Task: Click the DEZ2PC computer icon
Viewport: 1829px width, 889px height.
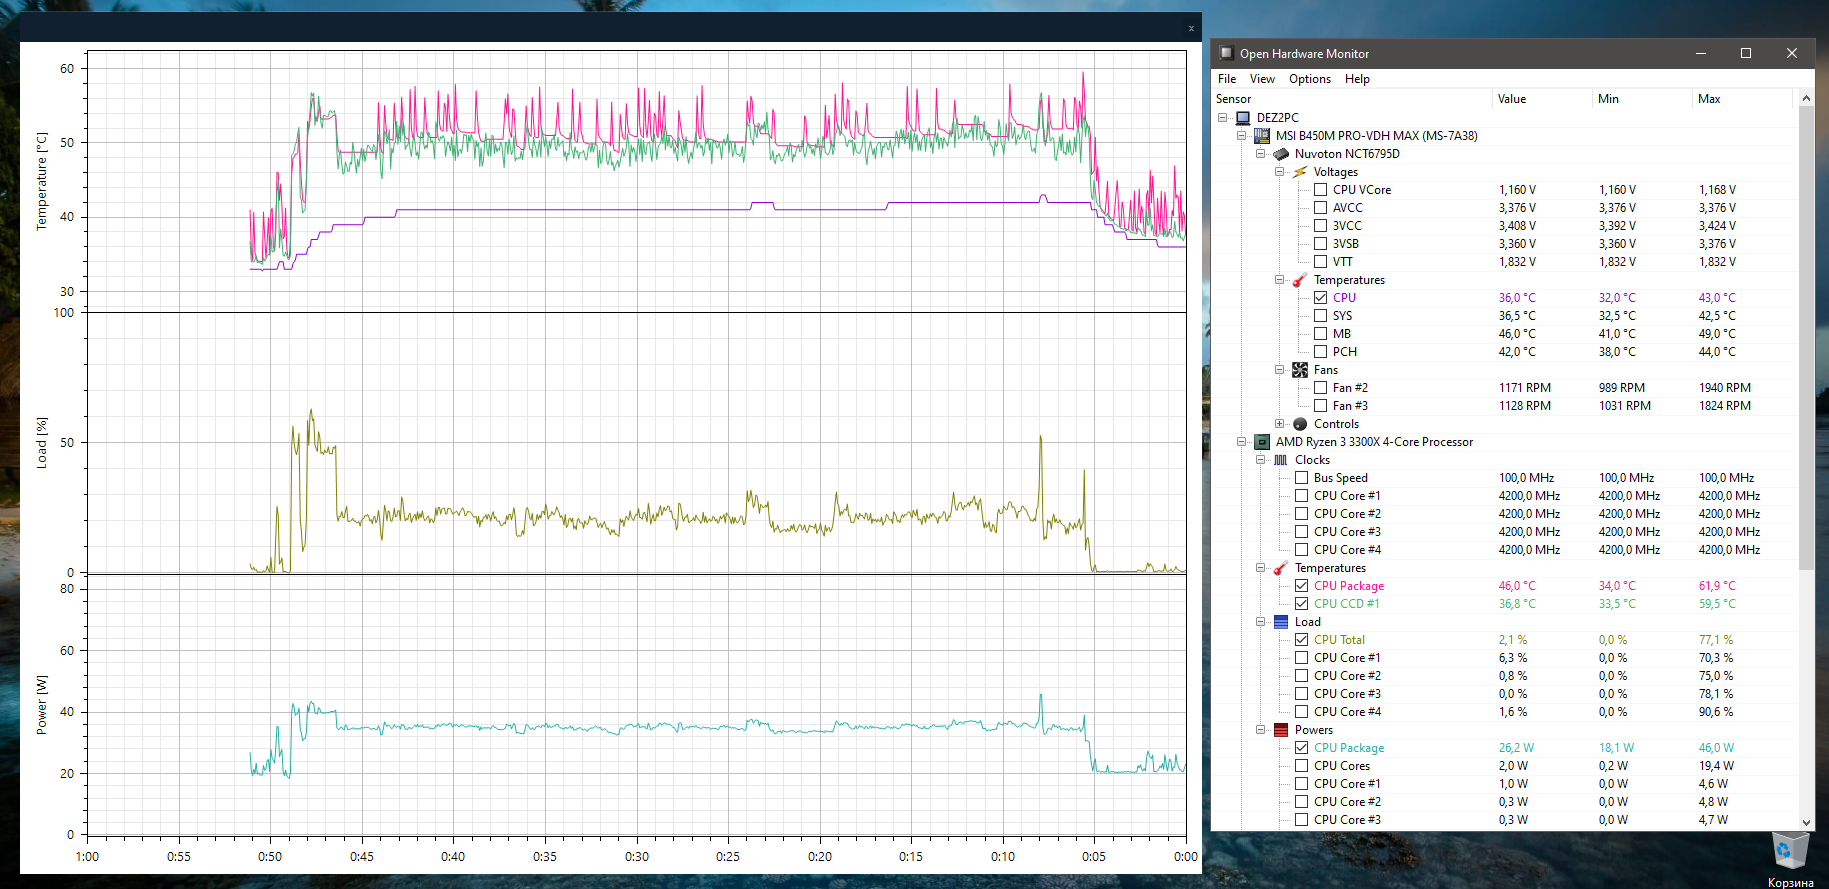Action: (x=1243, y=118)
